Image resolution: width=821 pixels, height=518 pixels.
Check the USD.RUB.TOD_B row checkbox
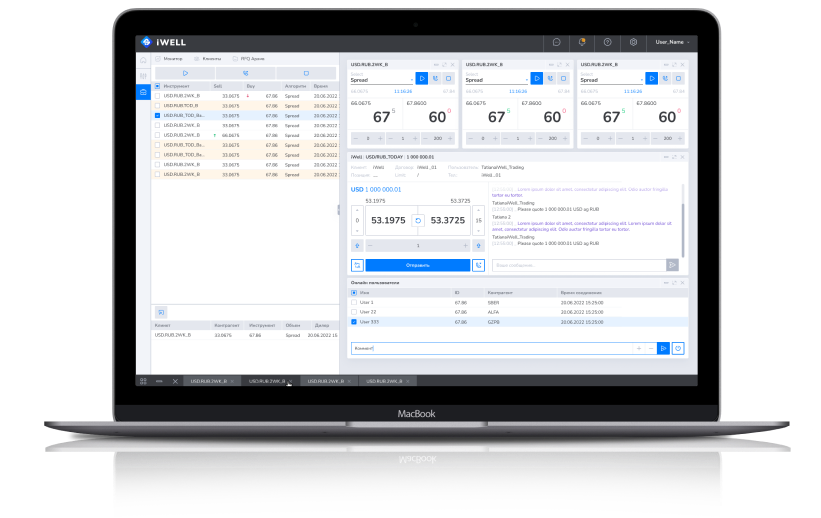pos(157,106)
